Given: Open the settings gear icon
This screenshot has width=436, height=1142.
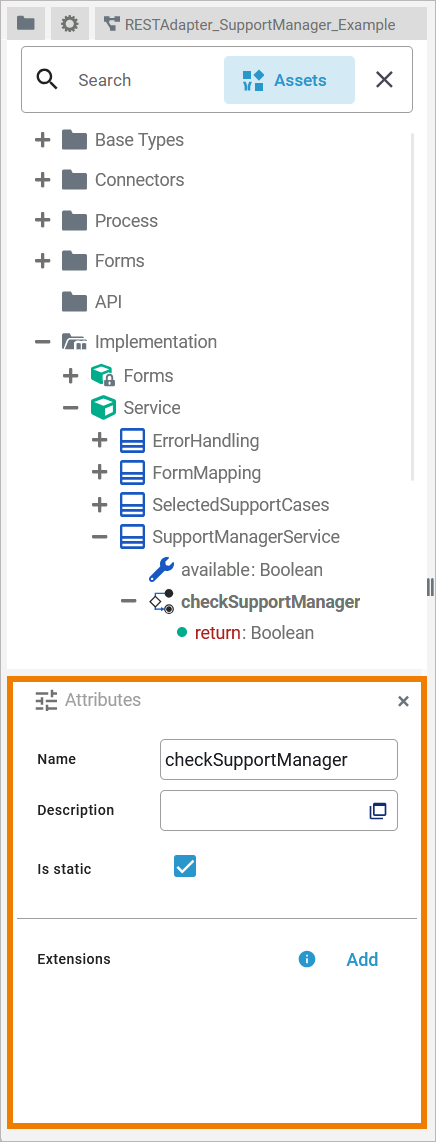Looking at the screenshot, I should pos(69,24).
